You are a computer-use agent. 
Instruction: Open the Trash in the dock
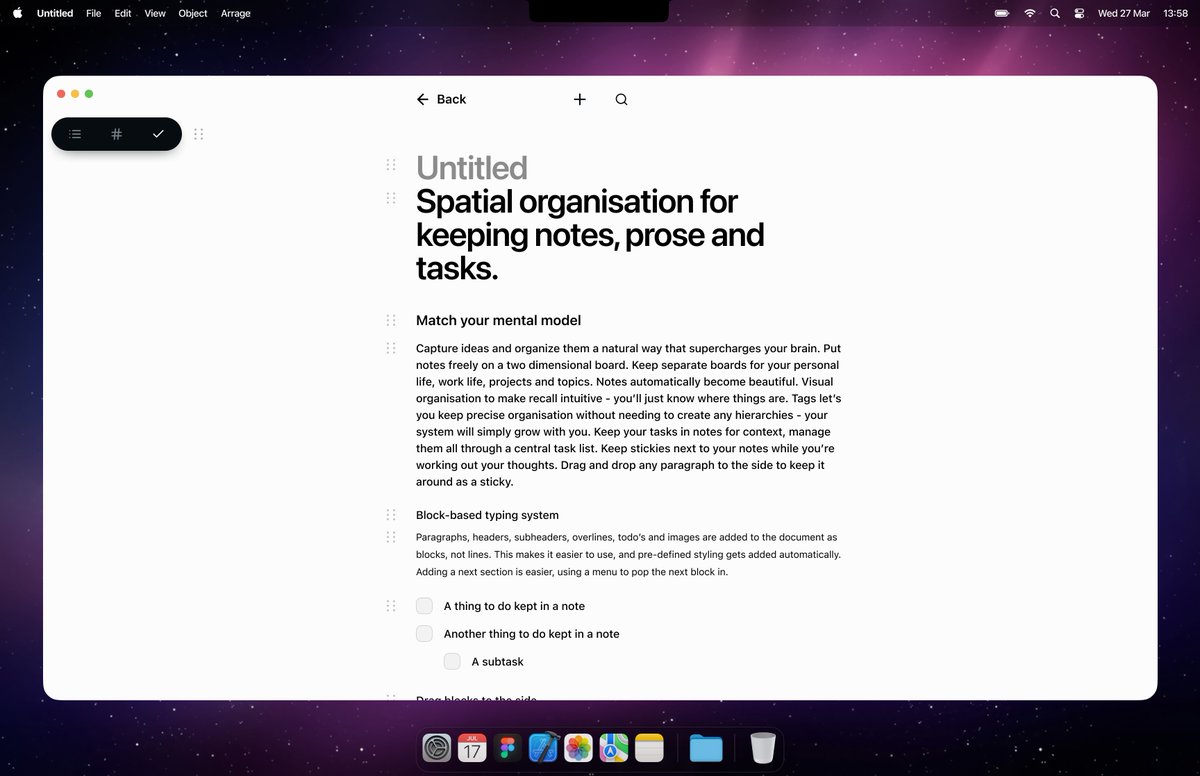762,748
